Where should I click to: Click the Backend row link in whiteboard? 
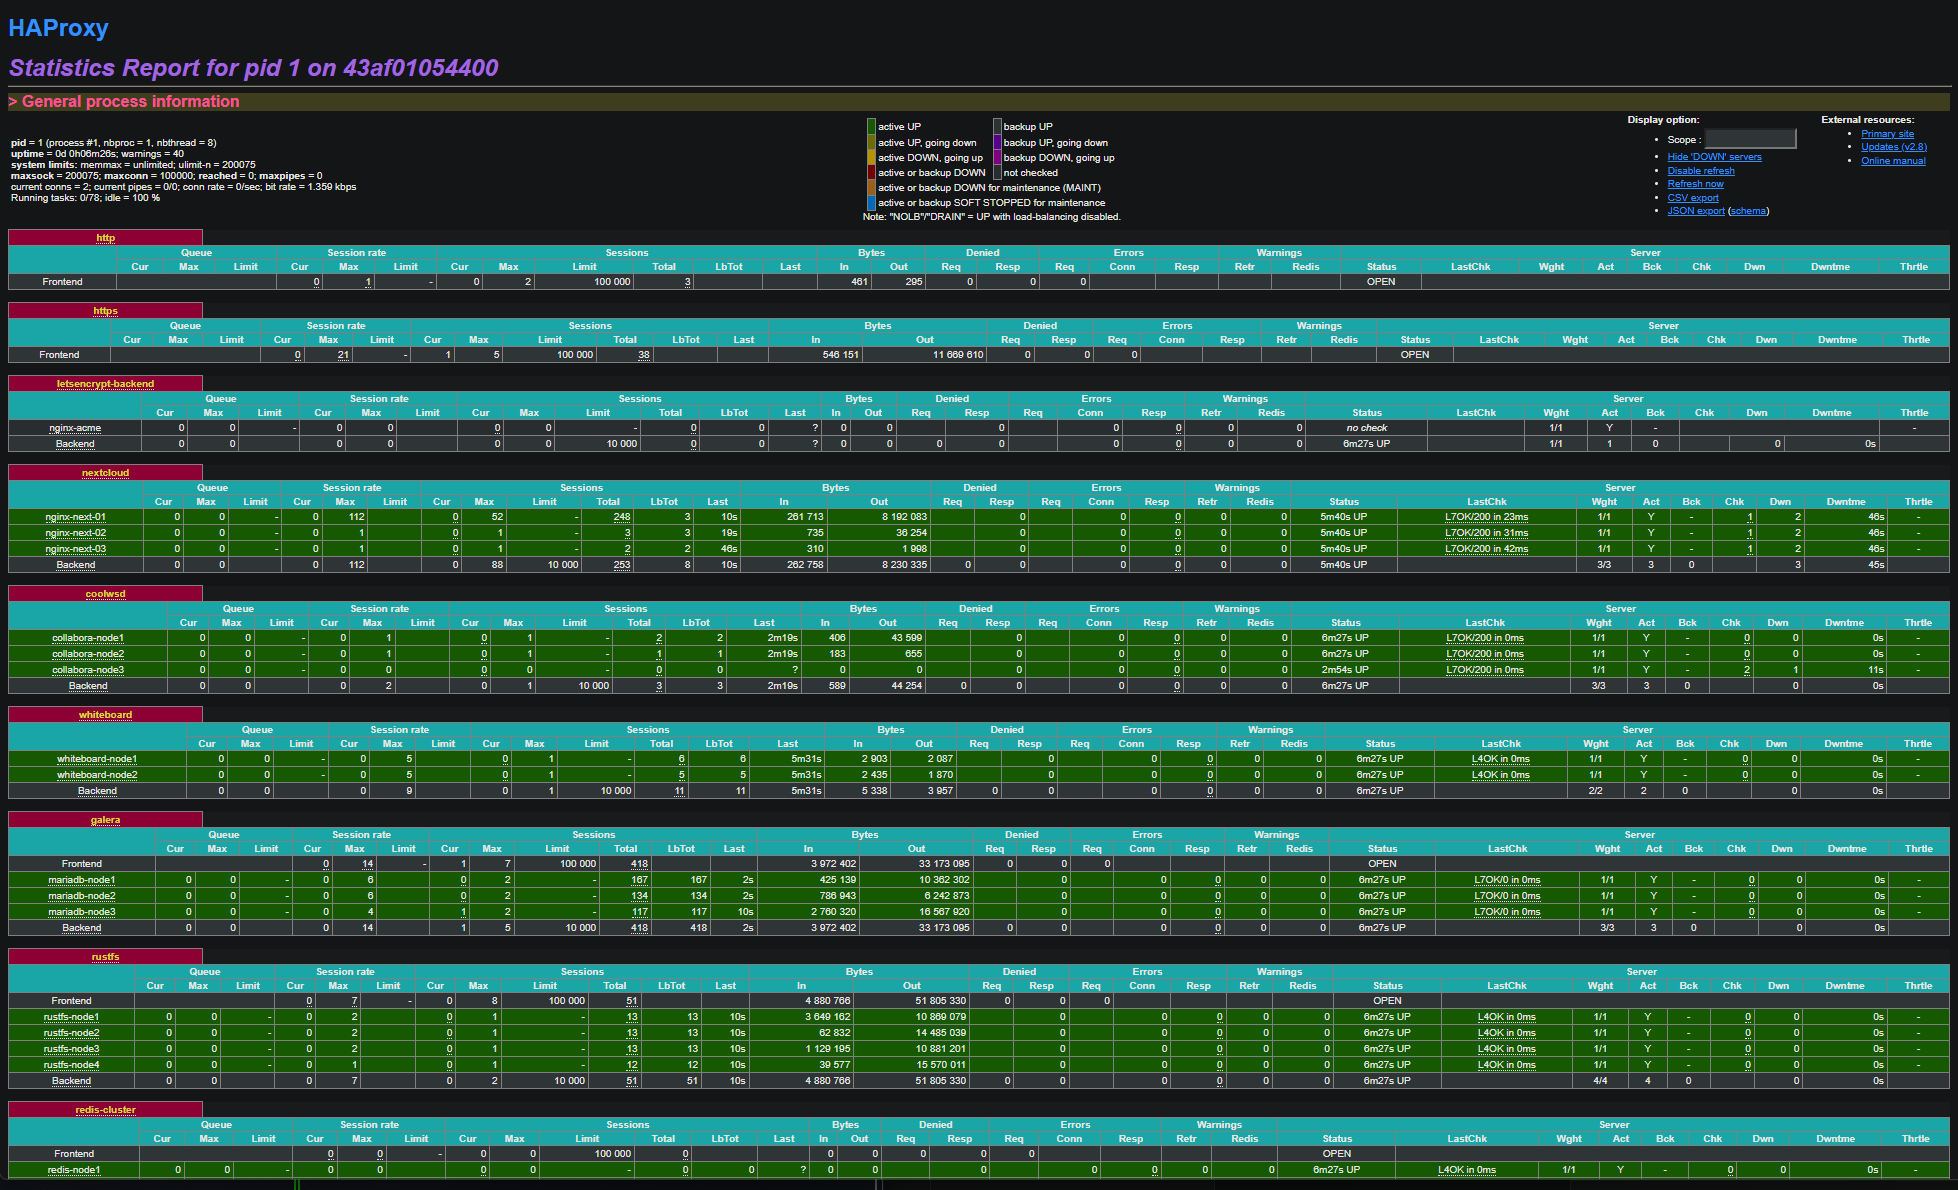coord(97,791)
